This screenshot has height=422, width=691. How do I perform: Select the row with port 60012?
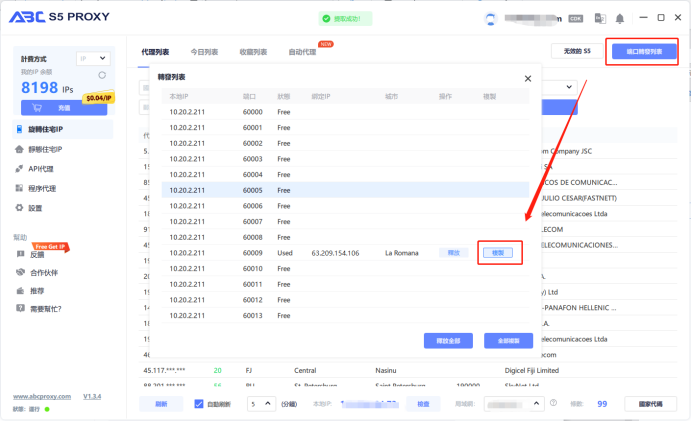click(345, 300)
